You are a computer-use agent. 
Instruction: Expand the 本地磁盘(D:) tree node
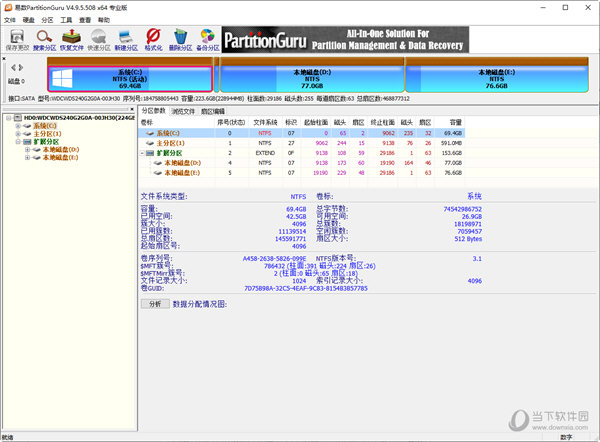(x=27, y=149)
